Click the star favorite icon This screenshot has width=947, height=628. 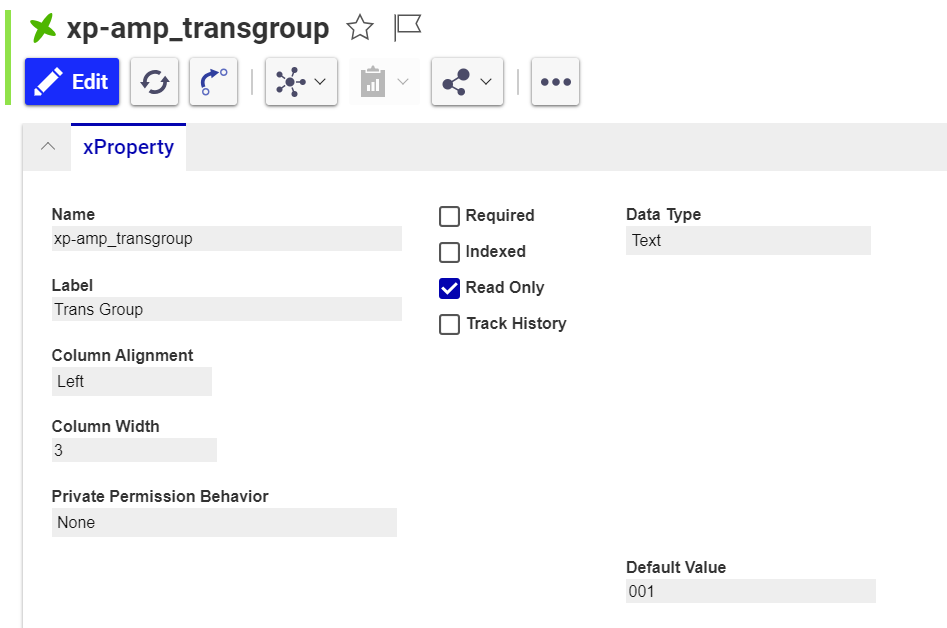coord(359,28)
